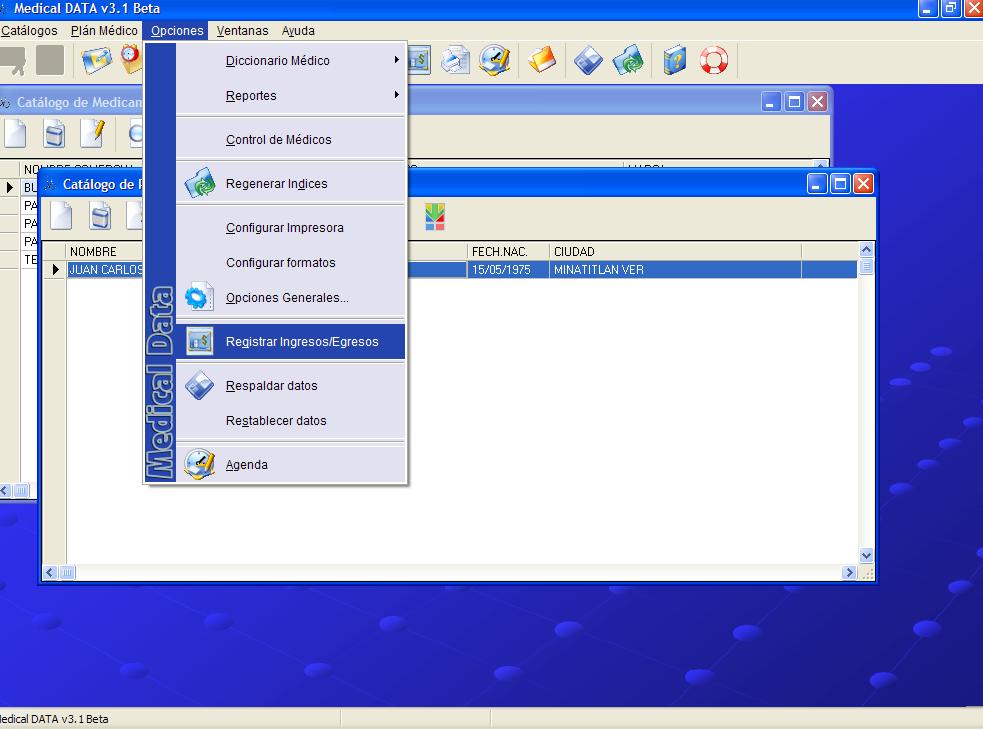This screenshot has width=983, height=729.
Task: Select Respaldar datos in the Opciones menu
Action: pyautogui.click(x=271, y=386)
